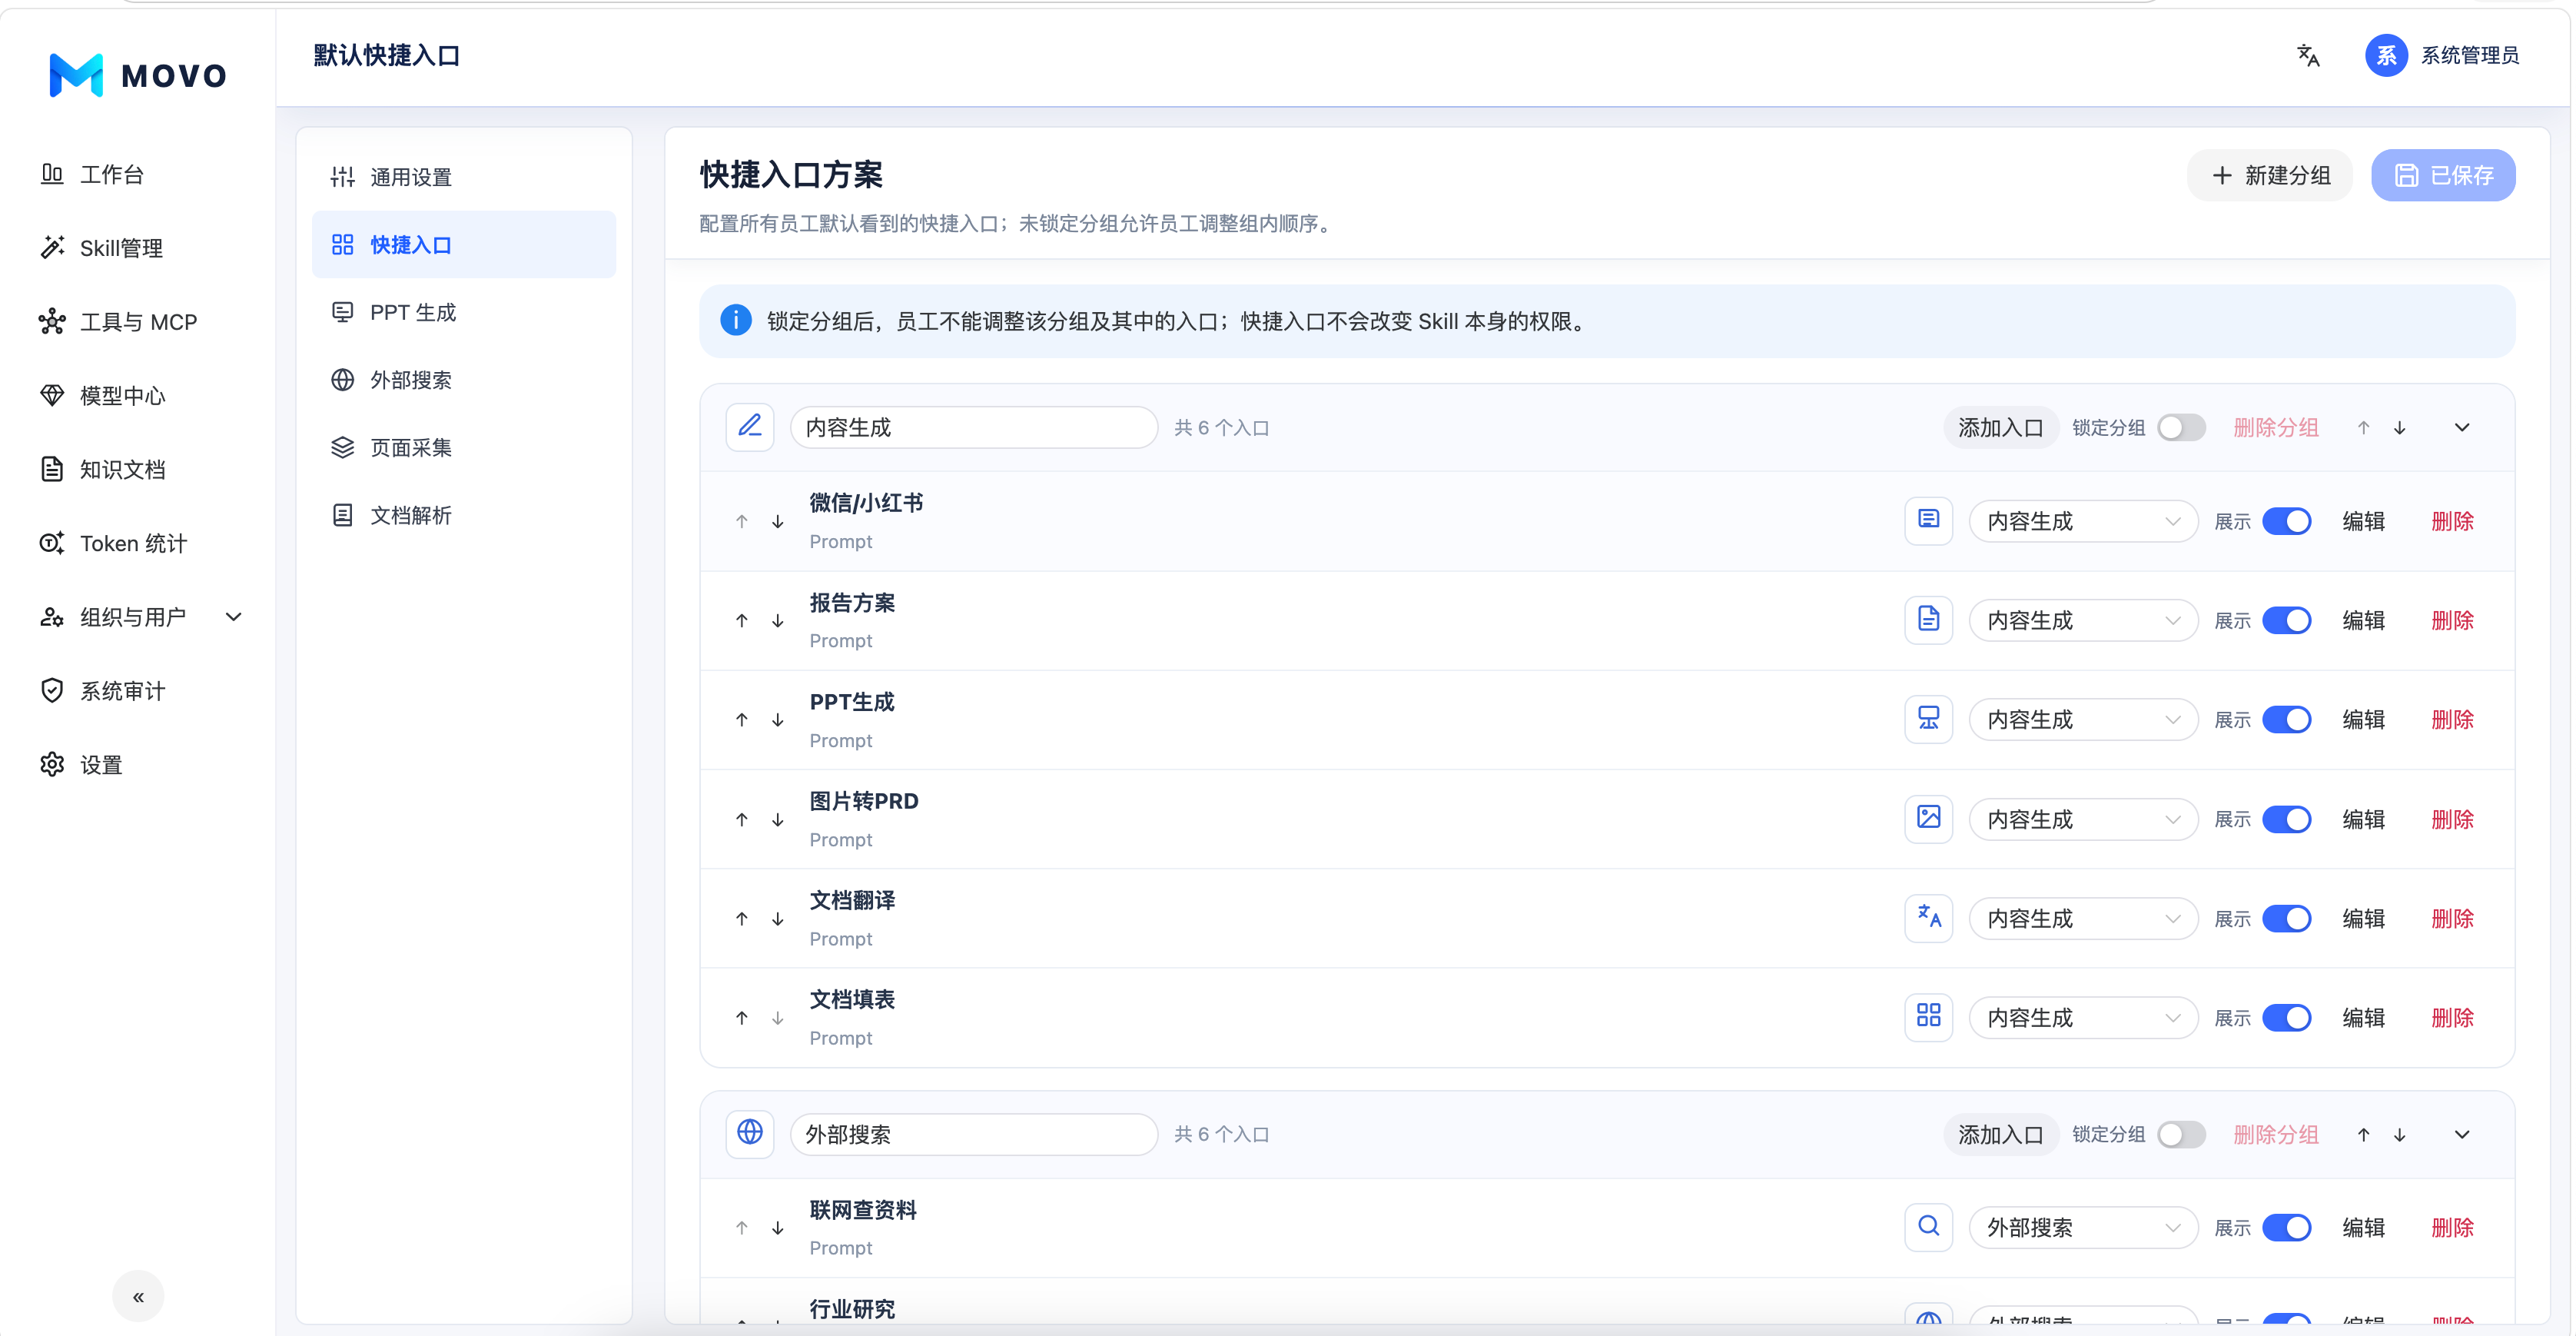The image size is (2576, 1336).
Task: Click 新建分组 button
Action: point(2270,175)
